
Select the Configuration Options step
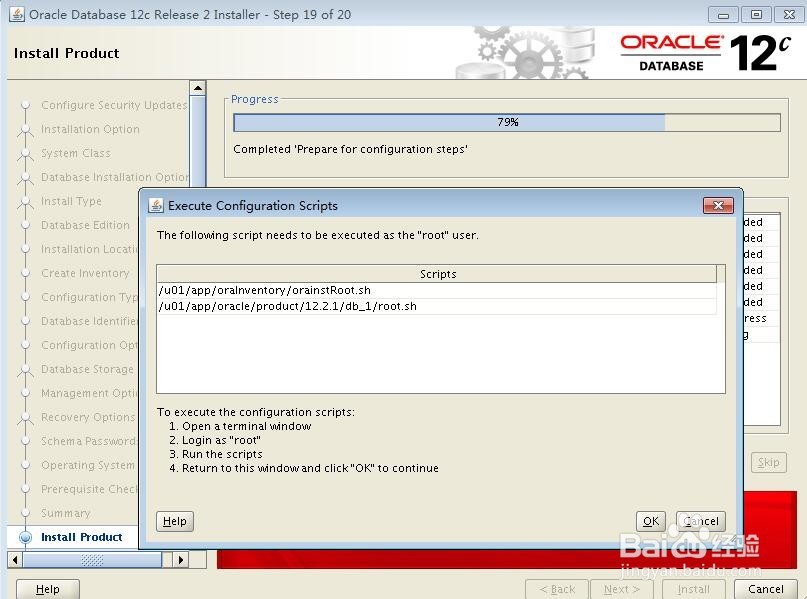90,345
